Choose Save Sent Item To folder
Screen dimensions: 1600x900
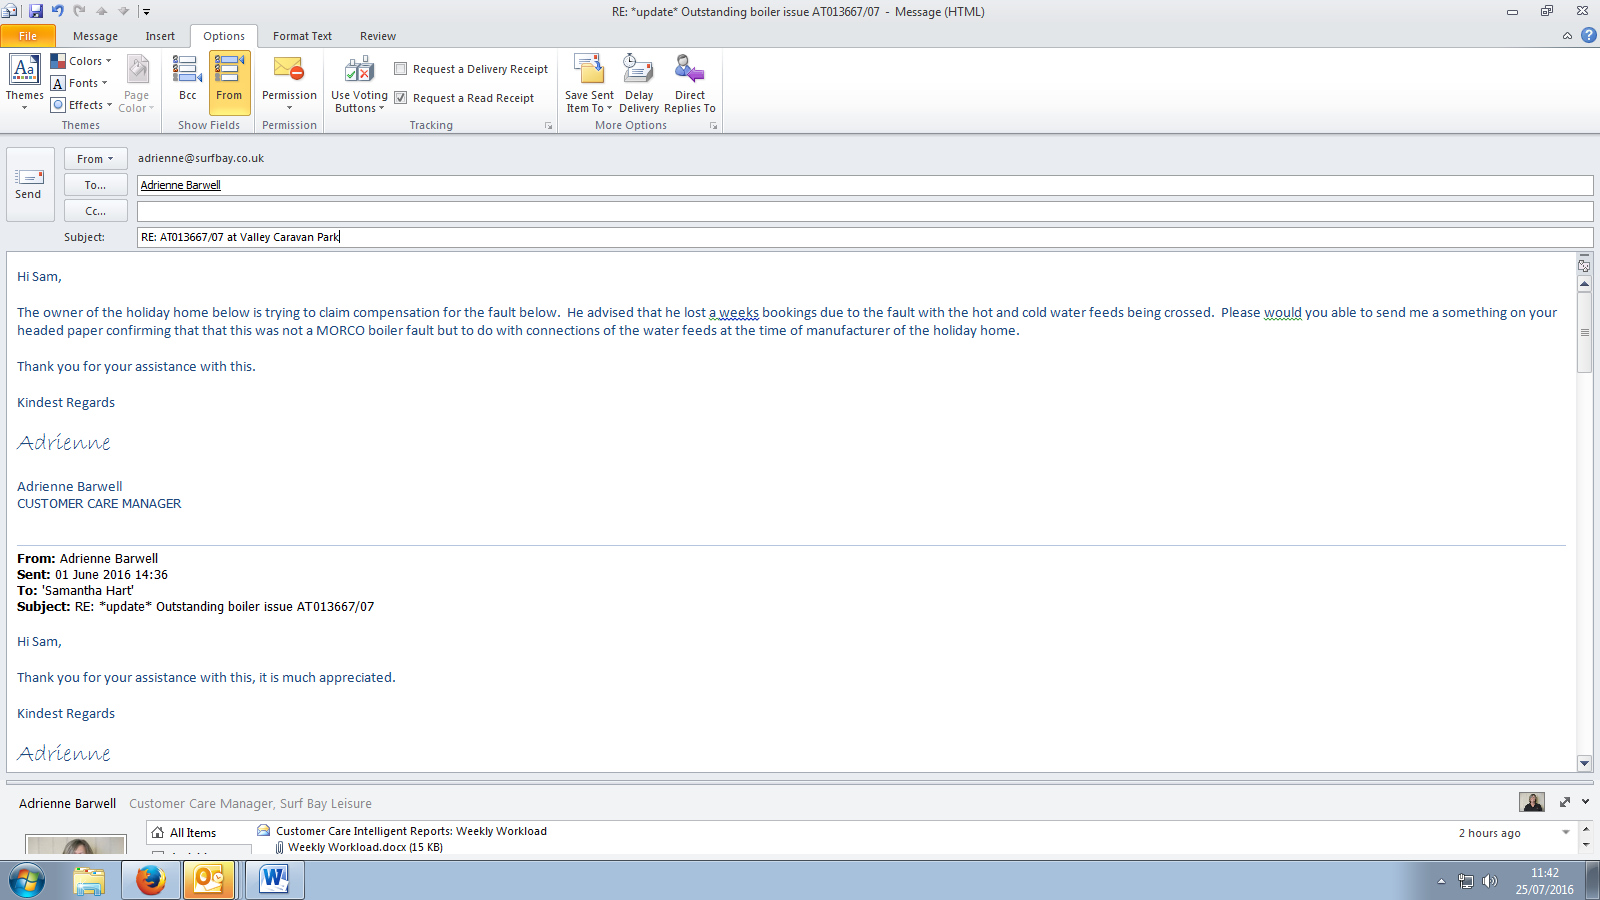pyautogui.click(x=589, y=84)
